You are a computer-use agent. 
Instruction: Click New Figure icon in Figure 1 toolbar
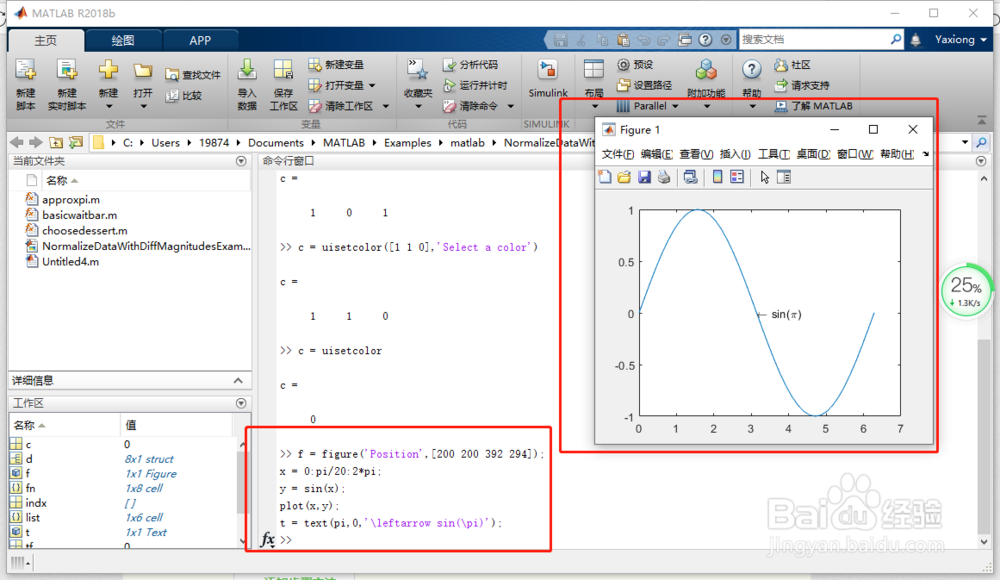[x=605, y=177]
